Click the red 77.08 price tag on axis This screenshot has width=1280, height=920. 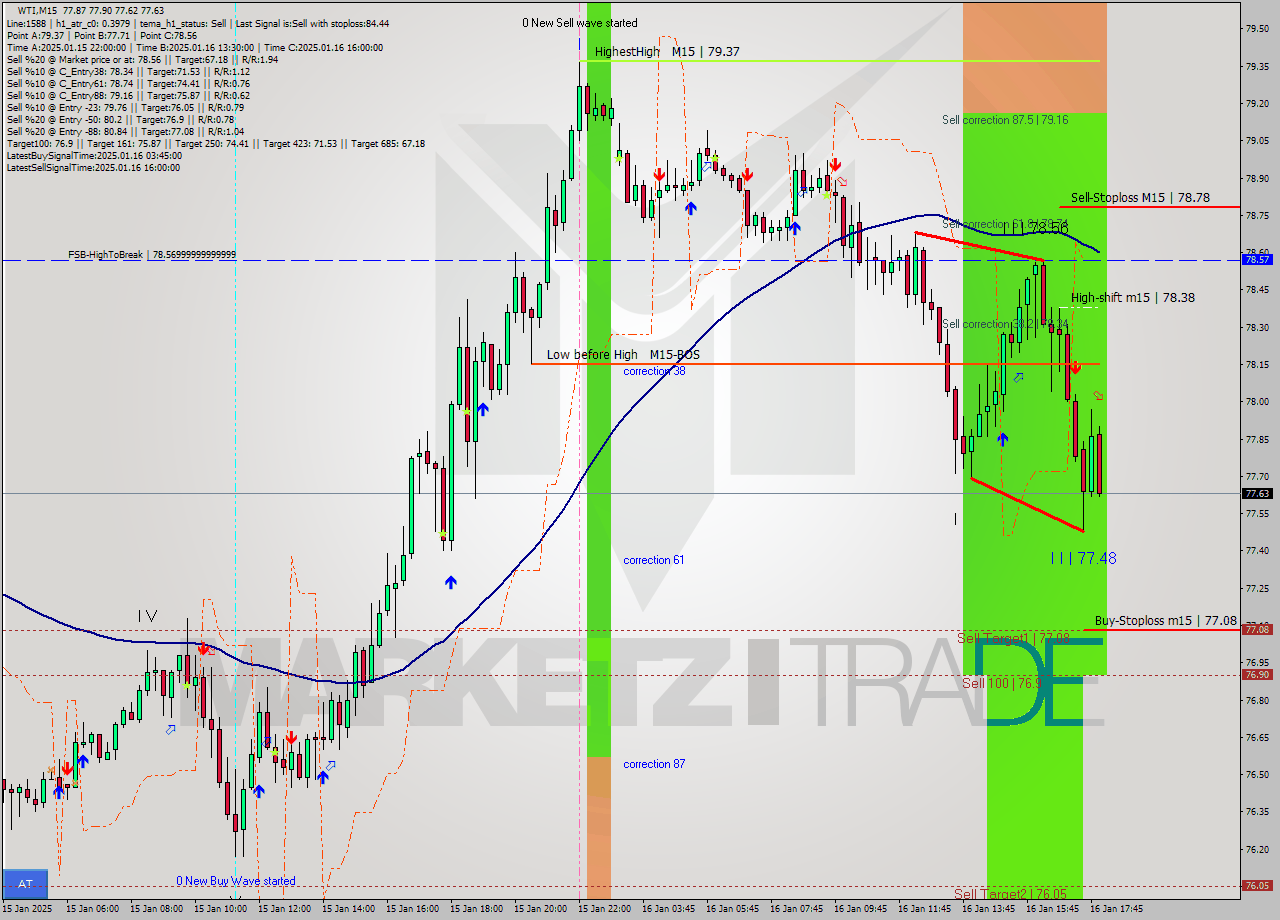(1257, 629)
